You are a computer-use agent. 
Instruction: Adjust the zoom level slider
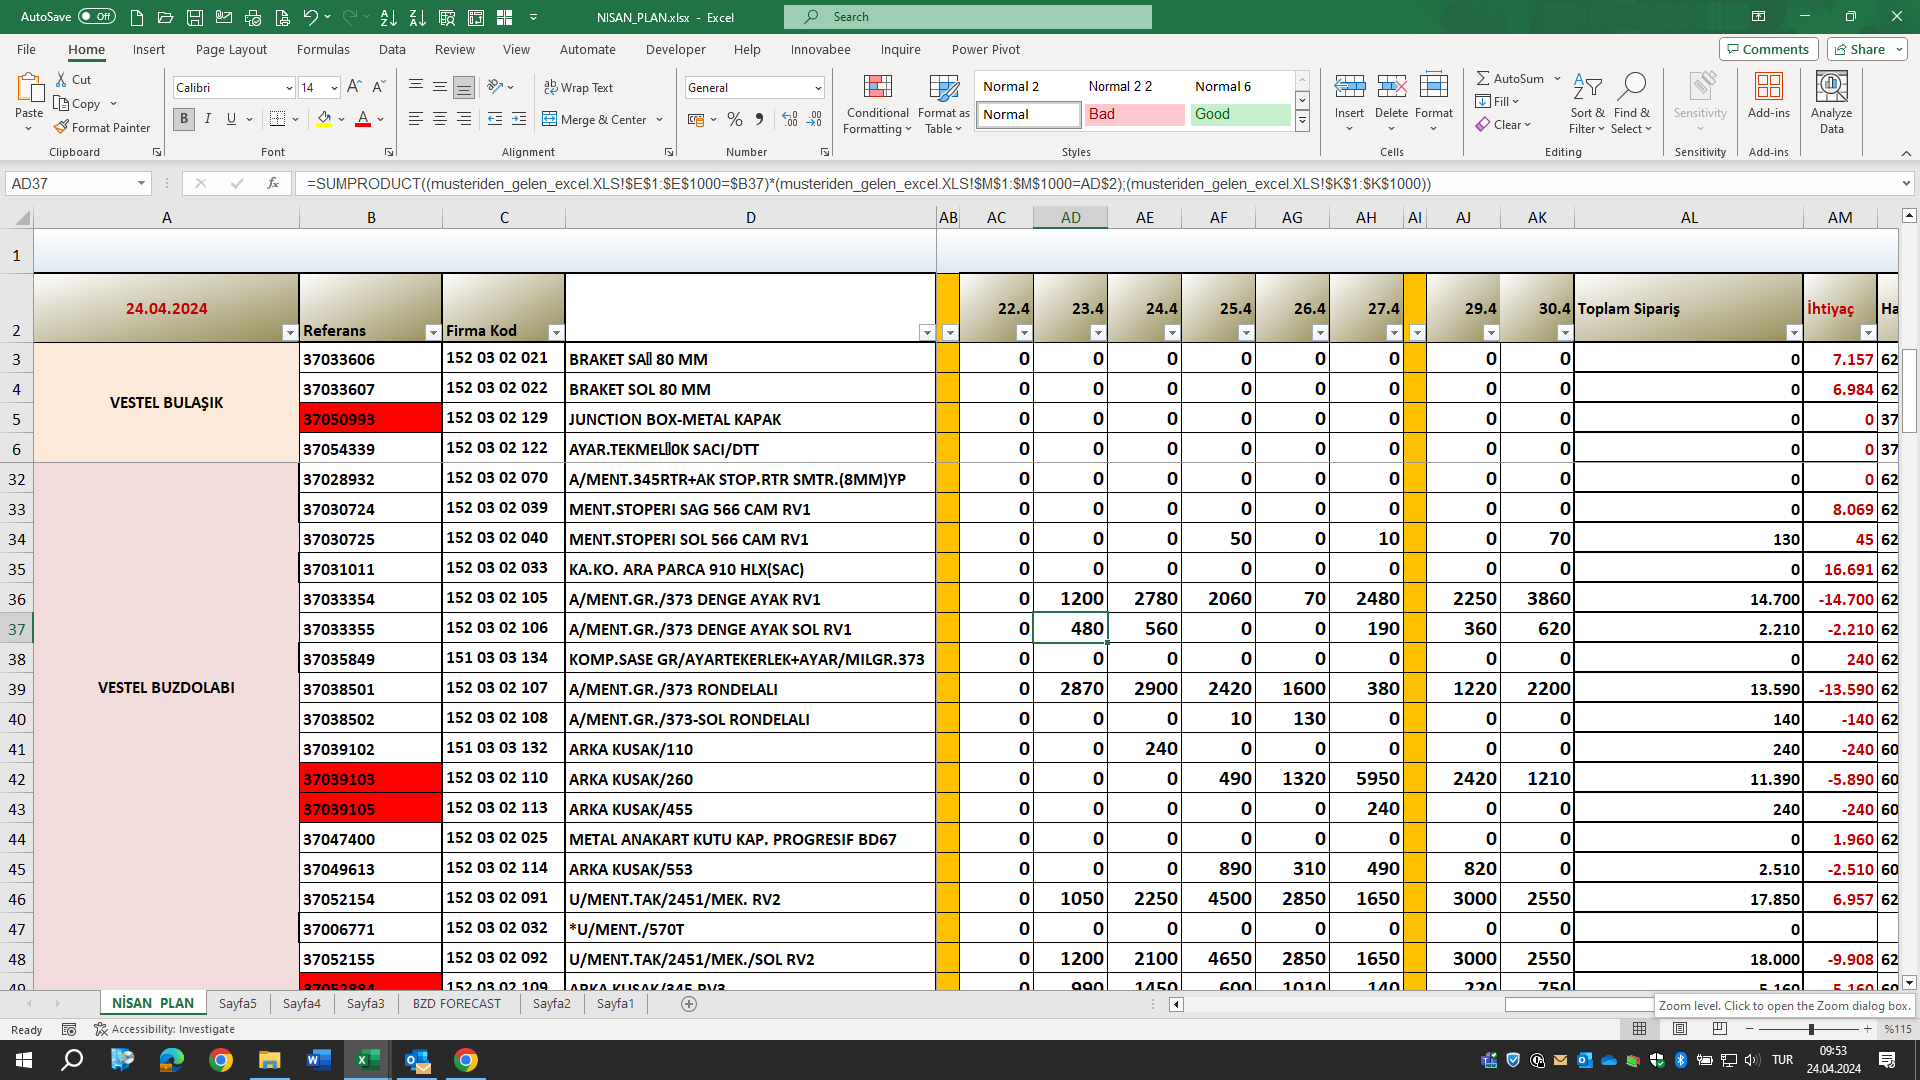coord(1811,1029)
